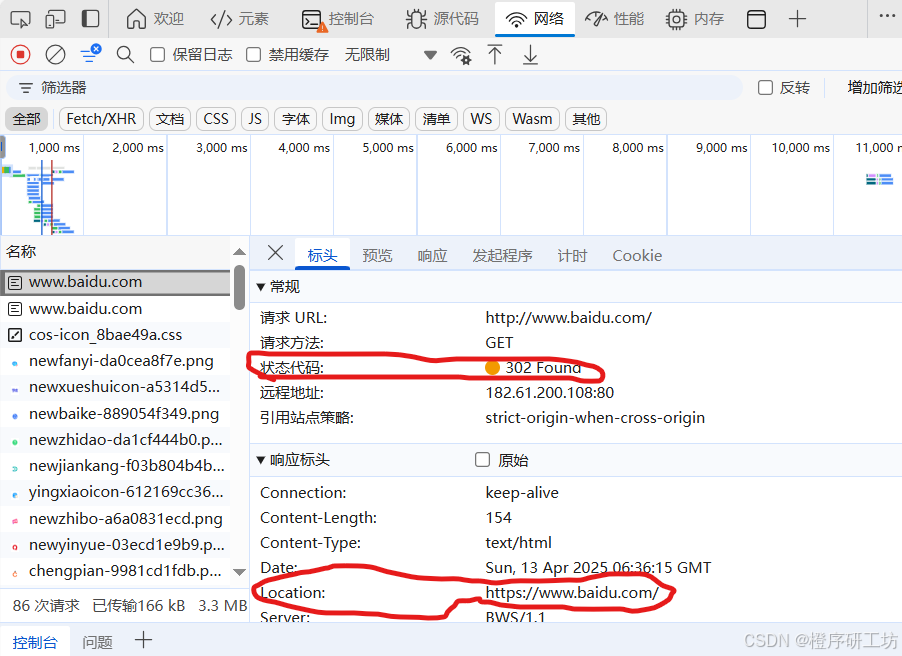Image resolution: width=902 pixels, height=656 pixels.
Task: Open the 响应 response tab
Action: [432, 255]
